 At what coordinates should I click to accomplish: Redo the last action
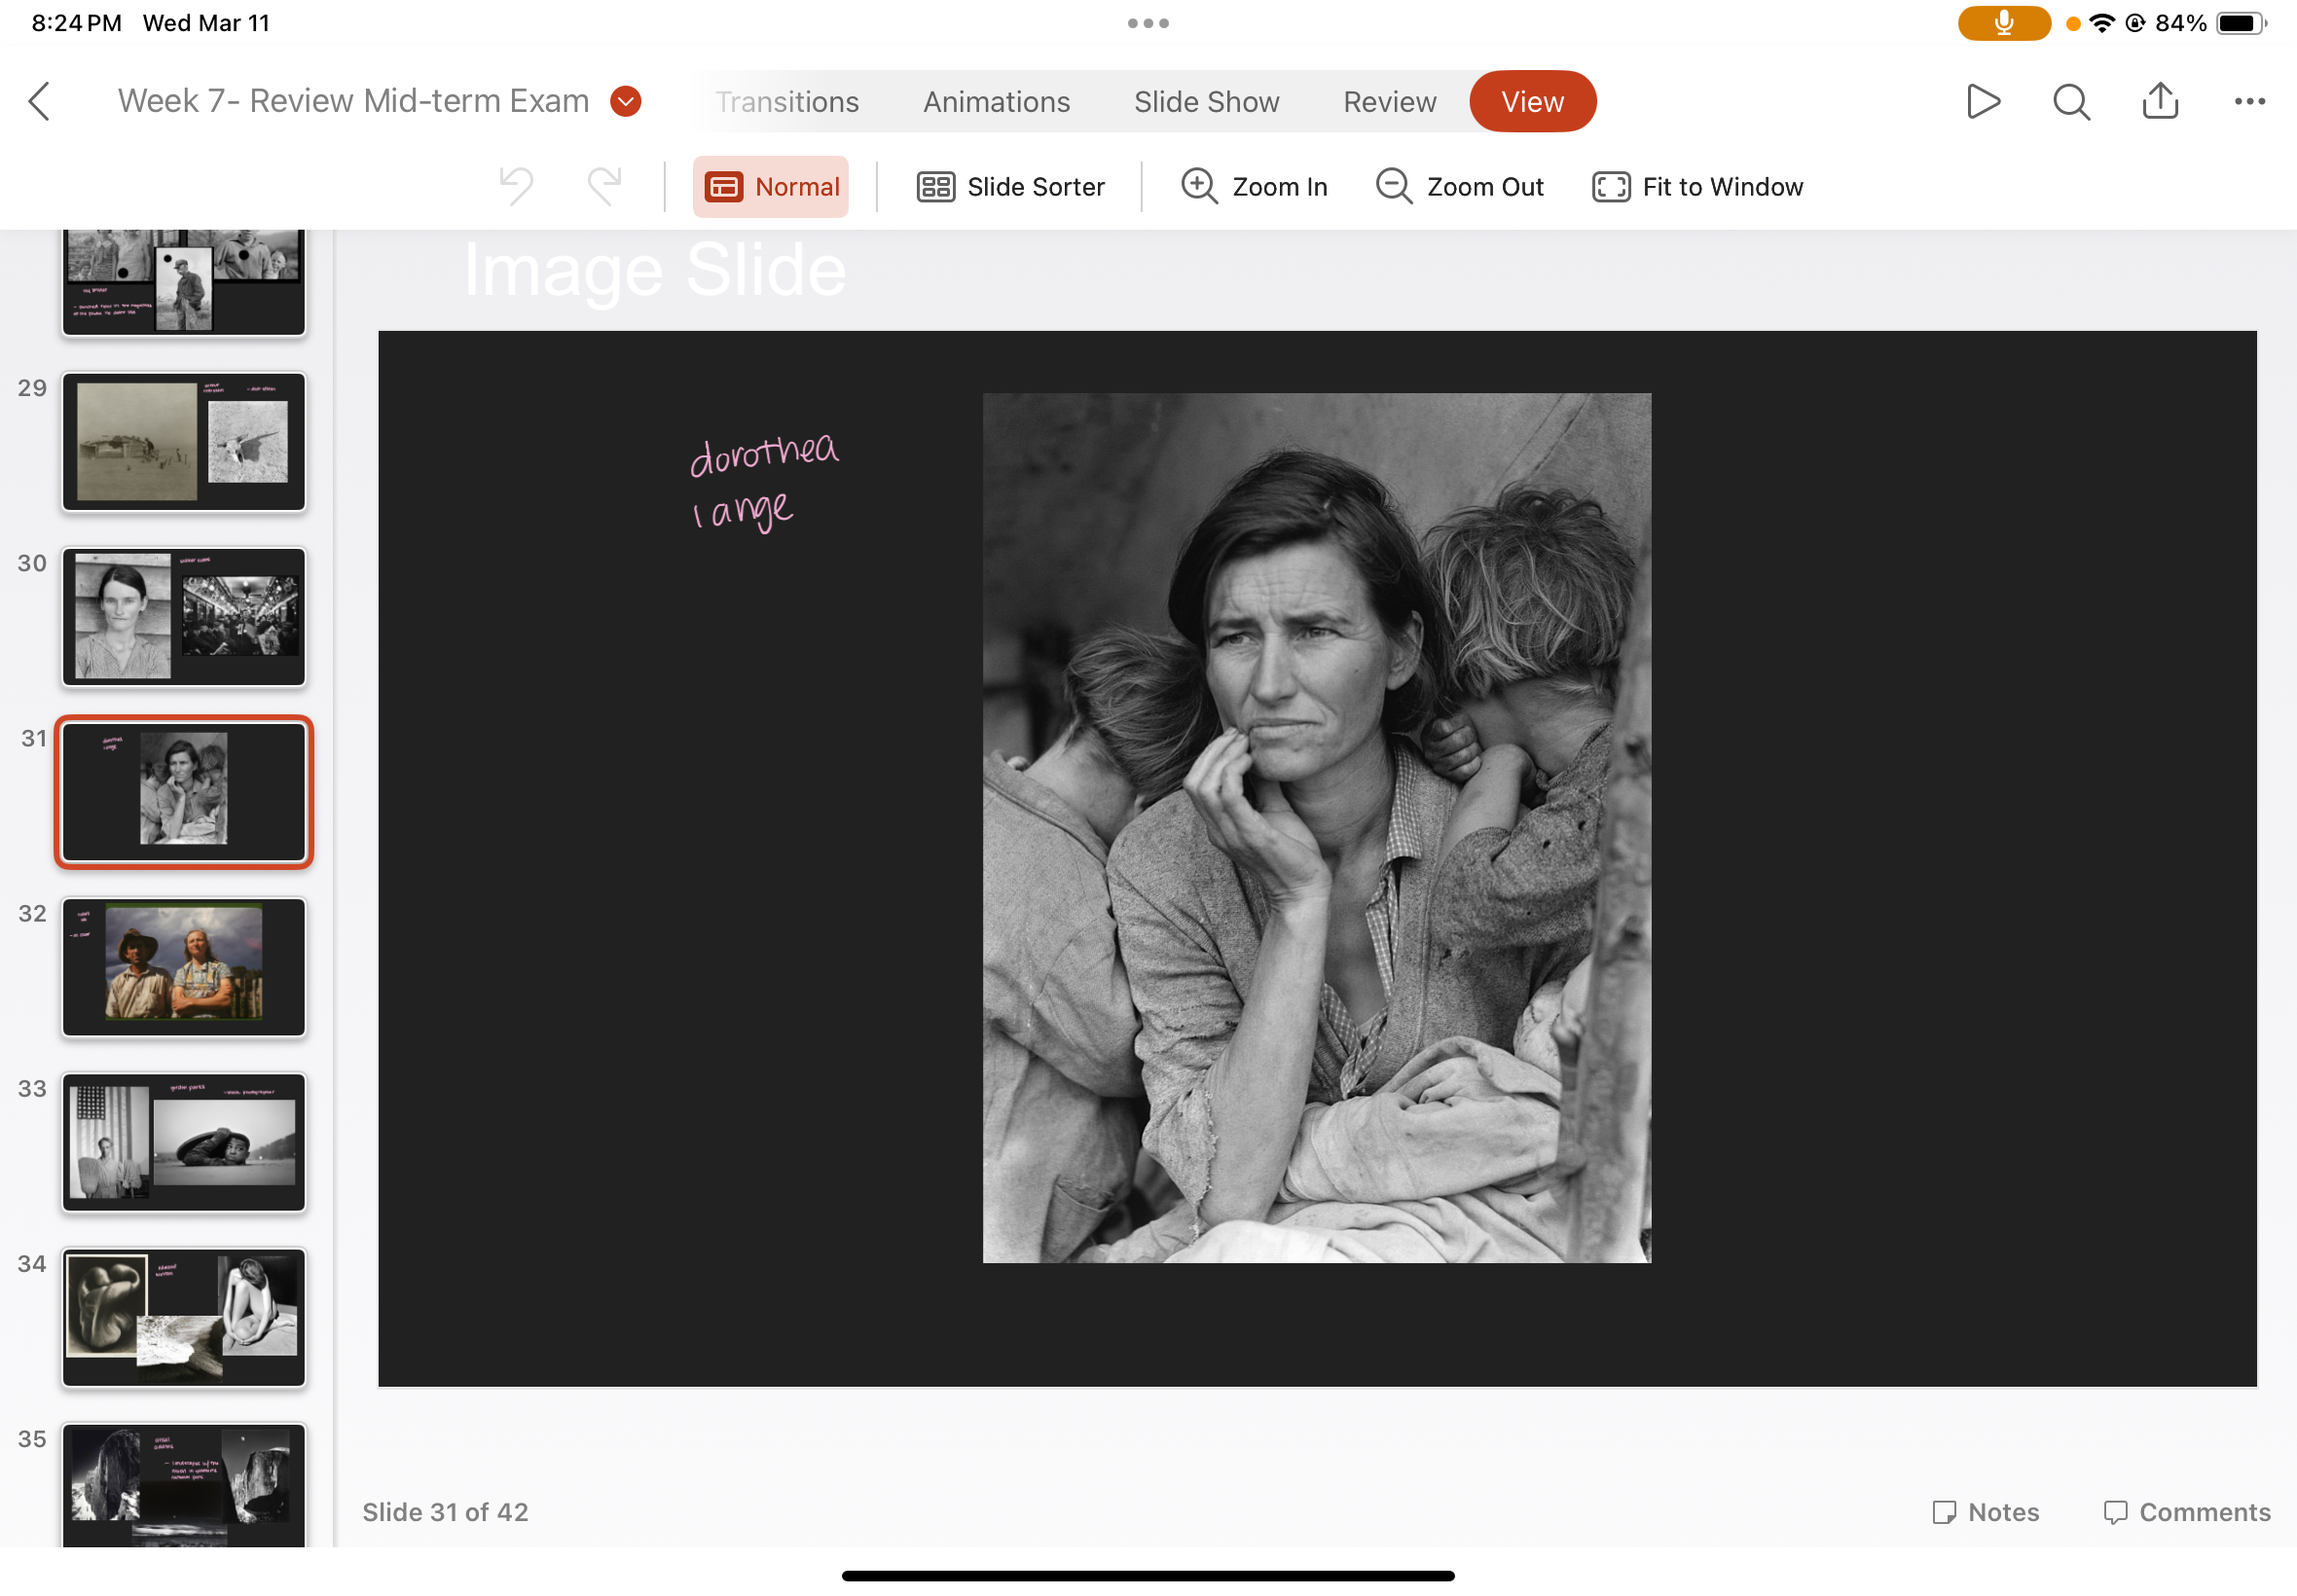pos(604,186)
